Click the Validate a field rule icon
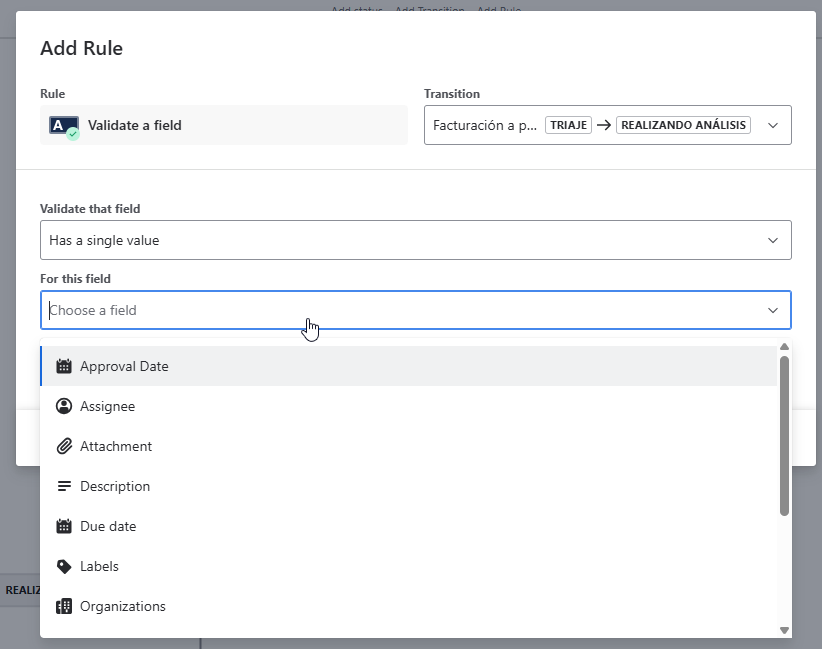 (64, 126)
